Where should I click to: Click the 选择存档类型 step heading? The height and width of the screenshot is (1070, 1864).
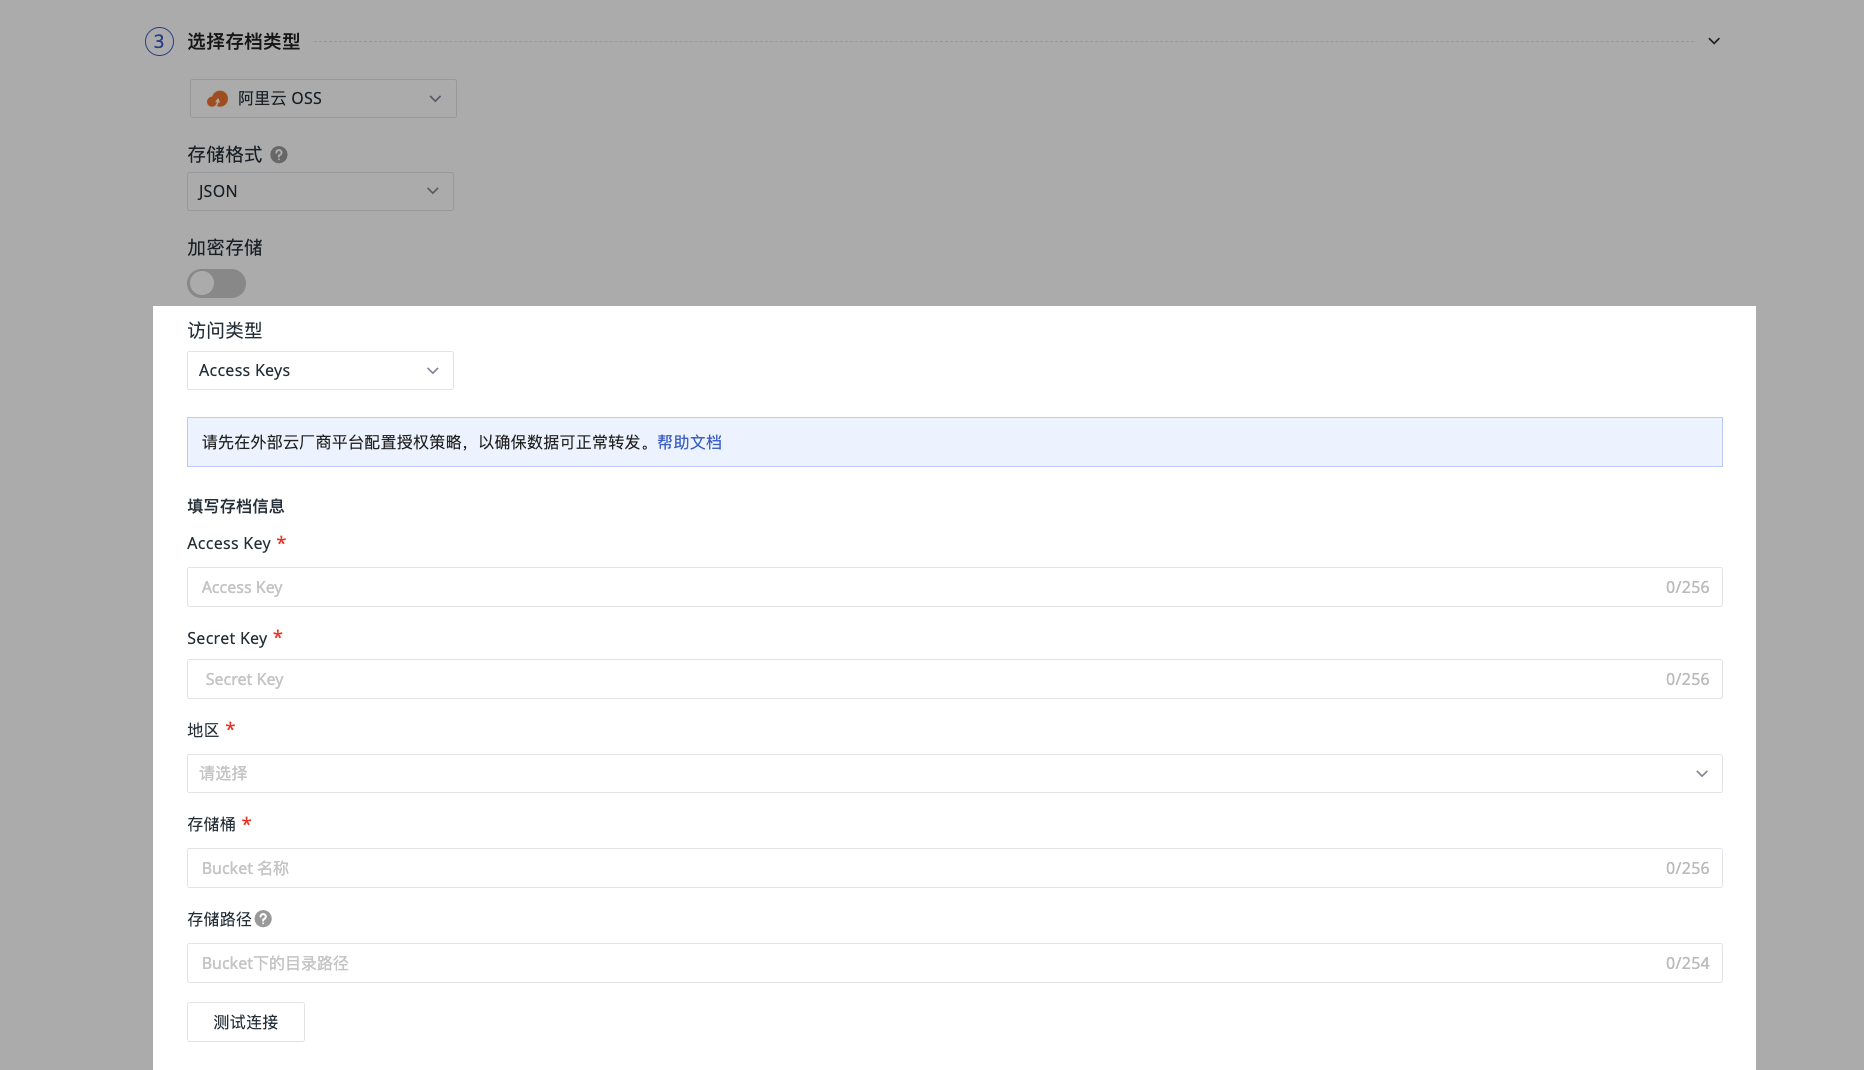pos(244,41)
